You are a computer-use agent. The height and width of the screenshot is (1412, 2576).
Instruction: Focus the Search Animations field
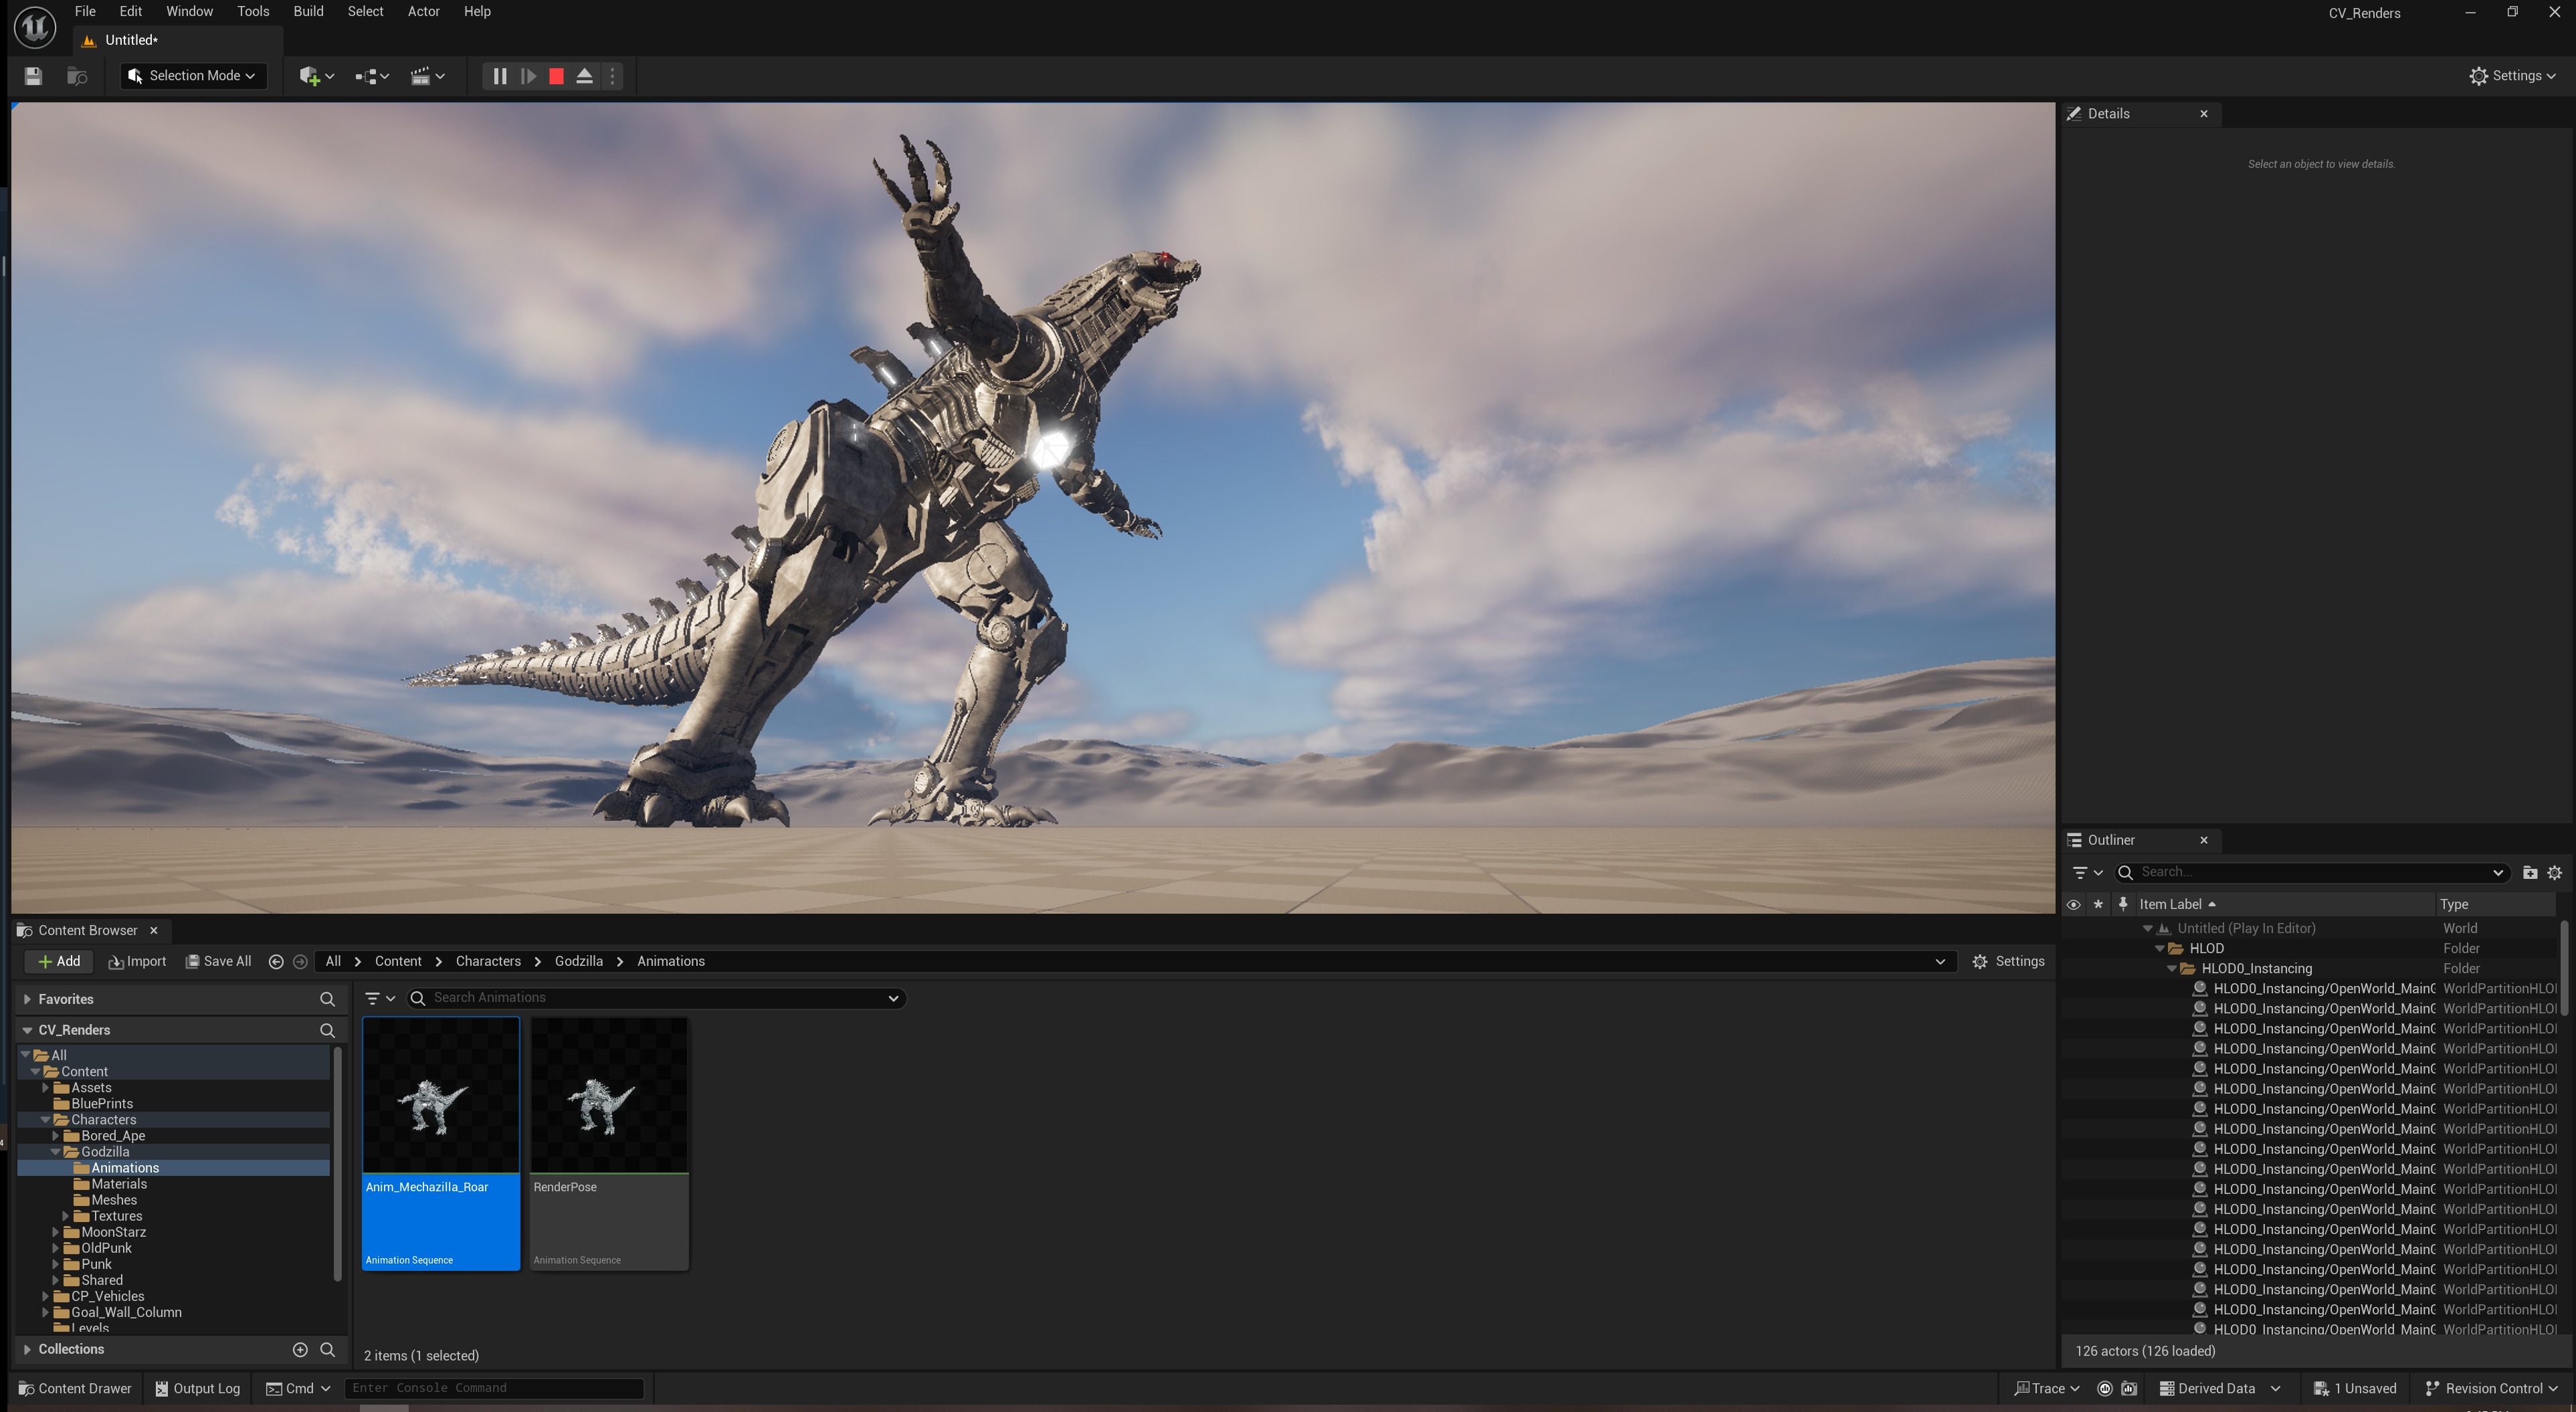[x=656, y=999]
